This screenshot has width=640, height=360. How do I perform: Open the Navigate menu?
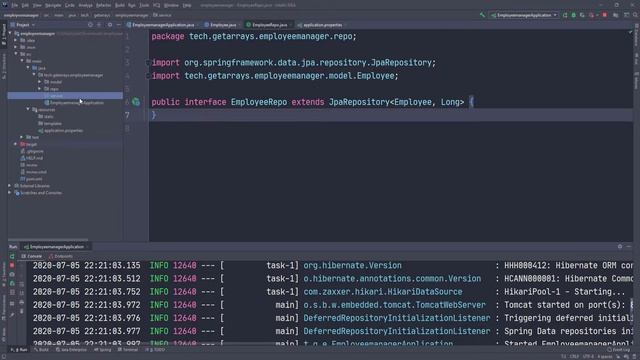[x=53, y=5]
